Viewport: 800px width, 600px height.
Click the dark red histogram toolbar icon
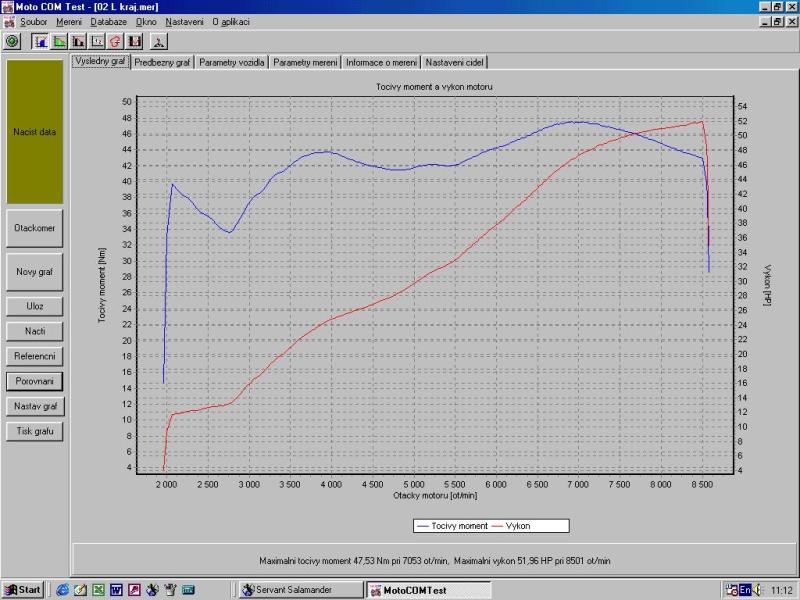coord(79,41)
